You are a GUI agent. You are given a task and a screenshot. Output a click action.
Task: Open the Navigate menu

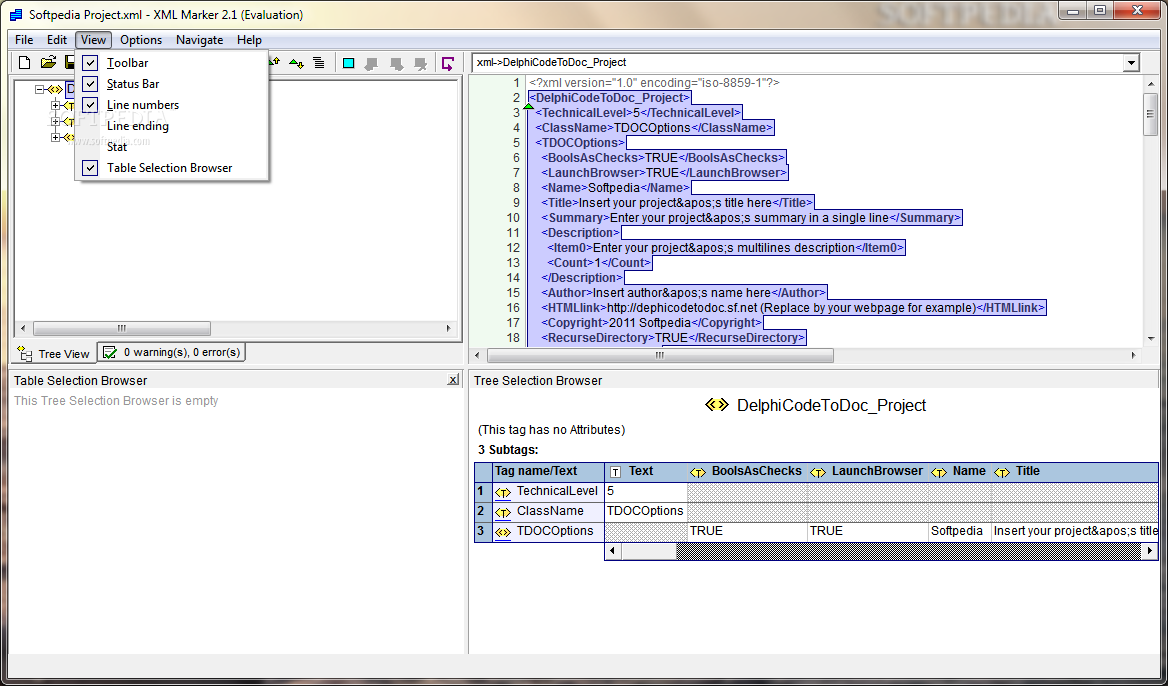(199, 40)
